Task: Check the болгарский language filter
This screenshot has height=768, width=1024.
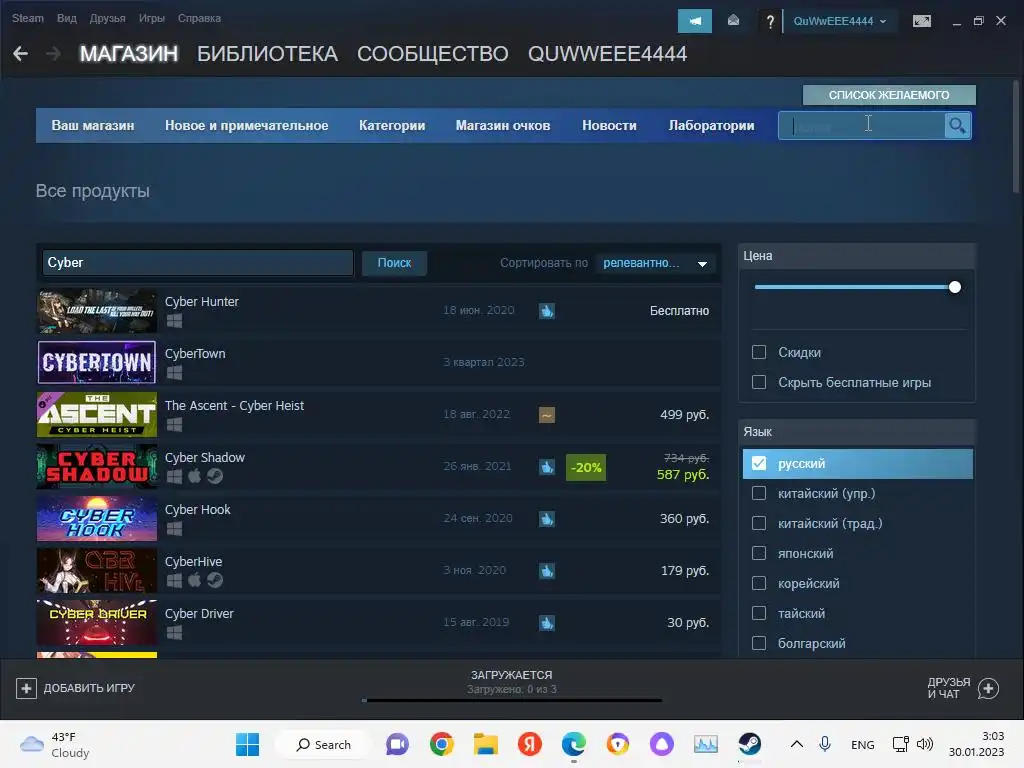Action: (x=759, y=643)
